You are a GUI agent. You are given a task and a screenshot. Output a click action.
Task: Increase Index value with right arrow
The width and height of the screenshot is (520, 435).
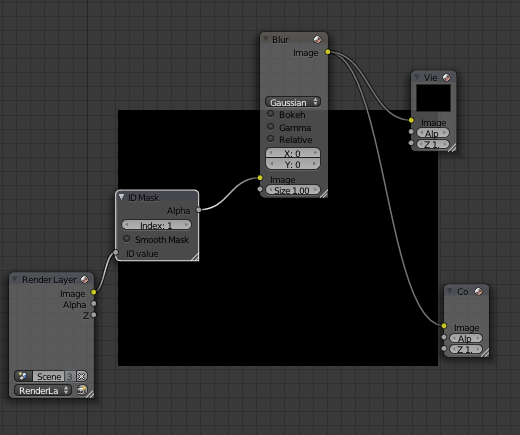tap(186, 225)
